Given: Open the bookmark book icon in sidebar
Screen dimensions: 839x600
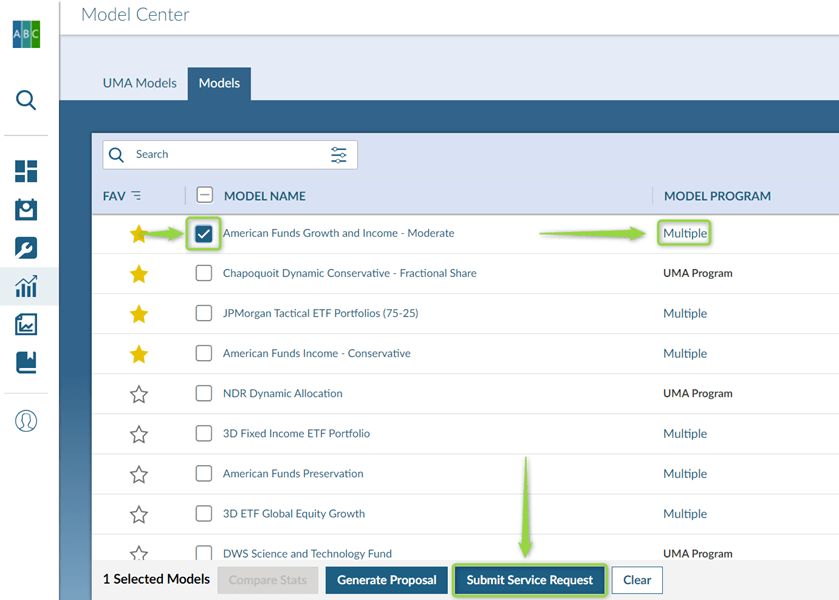Looking at the screenshot, I should [26, 363].
